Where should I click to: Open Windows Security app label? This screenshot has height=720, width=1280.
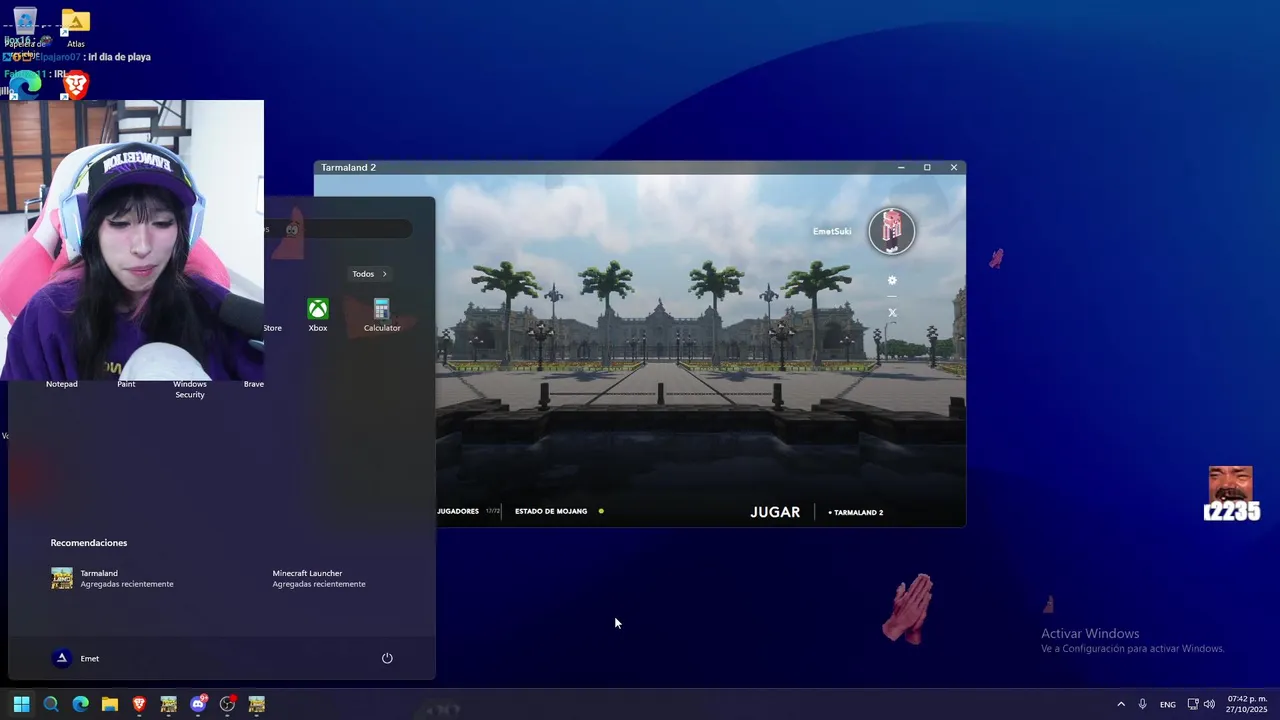[190, 389]
